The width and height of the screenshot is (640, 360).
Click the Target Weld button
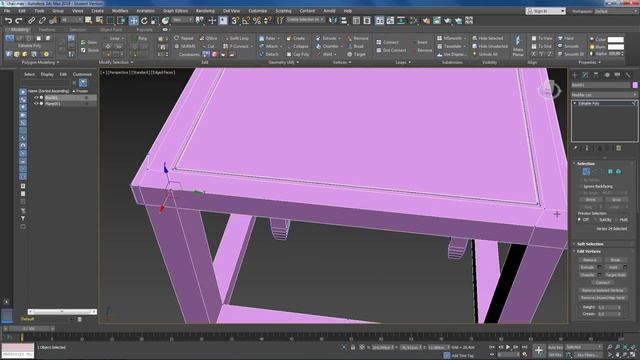[x=616, y=275]
